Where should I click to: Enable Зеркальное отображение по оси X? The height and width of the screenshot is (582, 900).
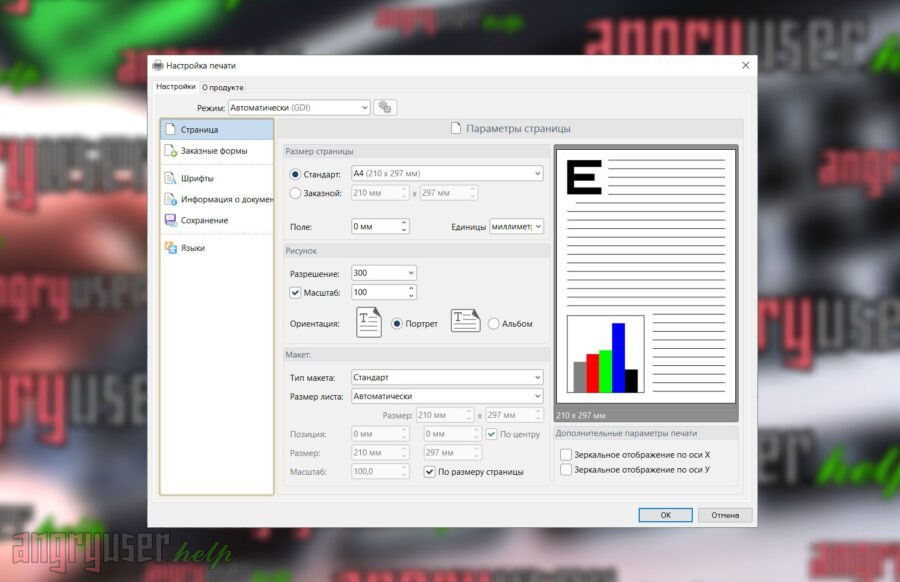point(566,454)
